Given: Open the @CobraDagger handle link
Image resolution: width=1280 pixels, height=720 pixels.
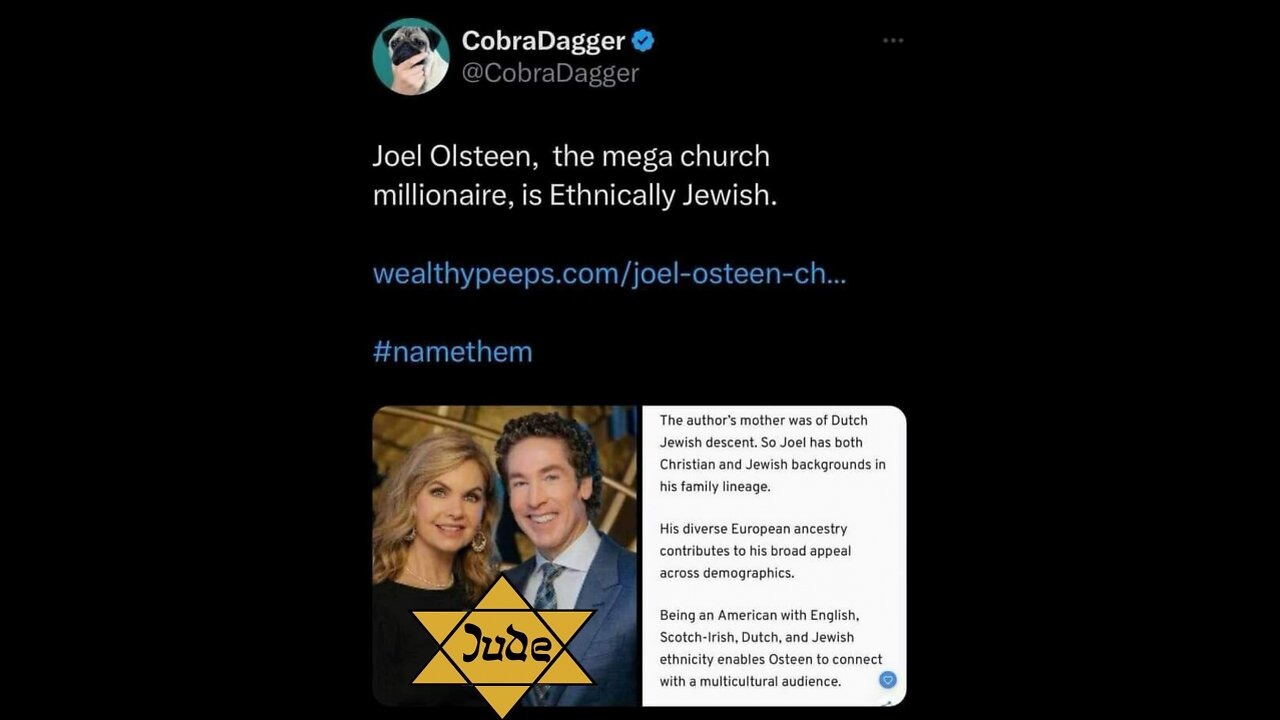Looking at the screenshot, I should pos(550,73).
